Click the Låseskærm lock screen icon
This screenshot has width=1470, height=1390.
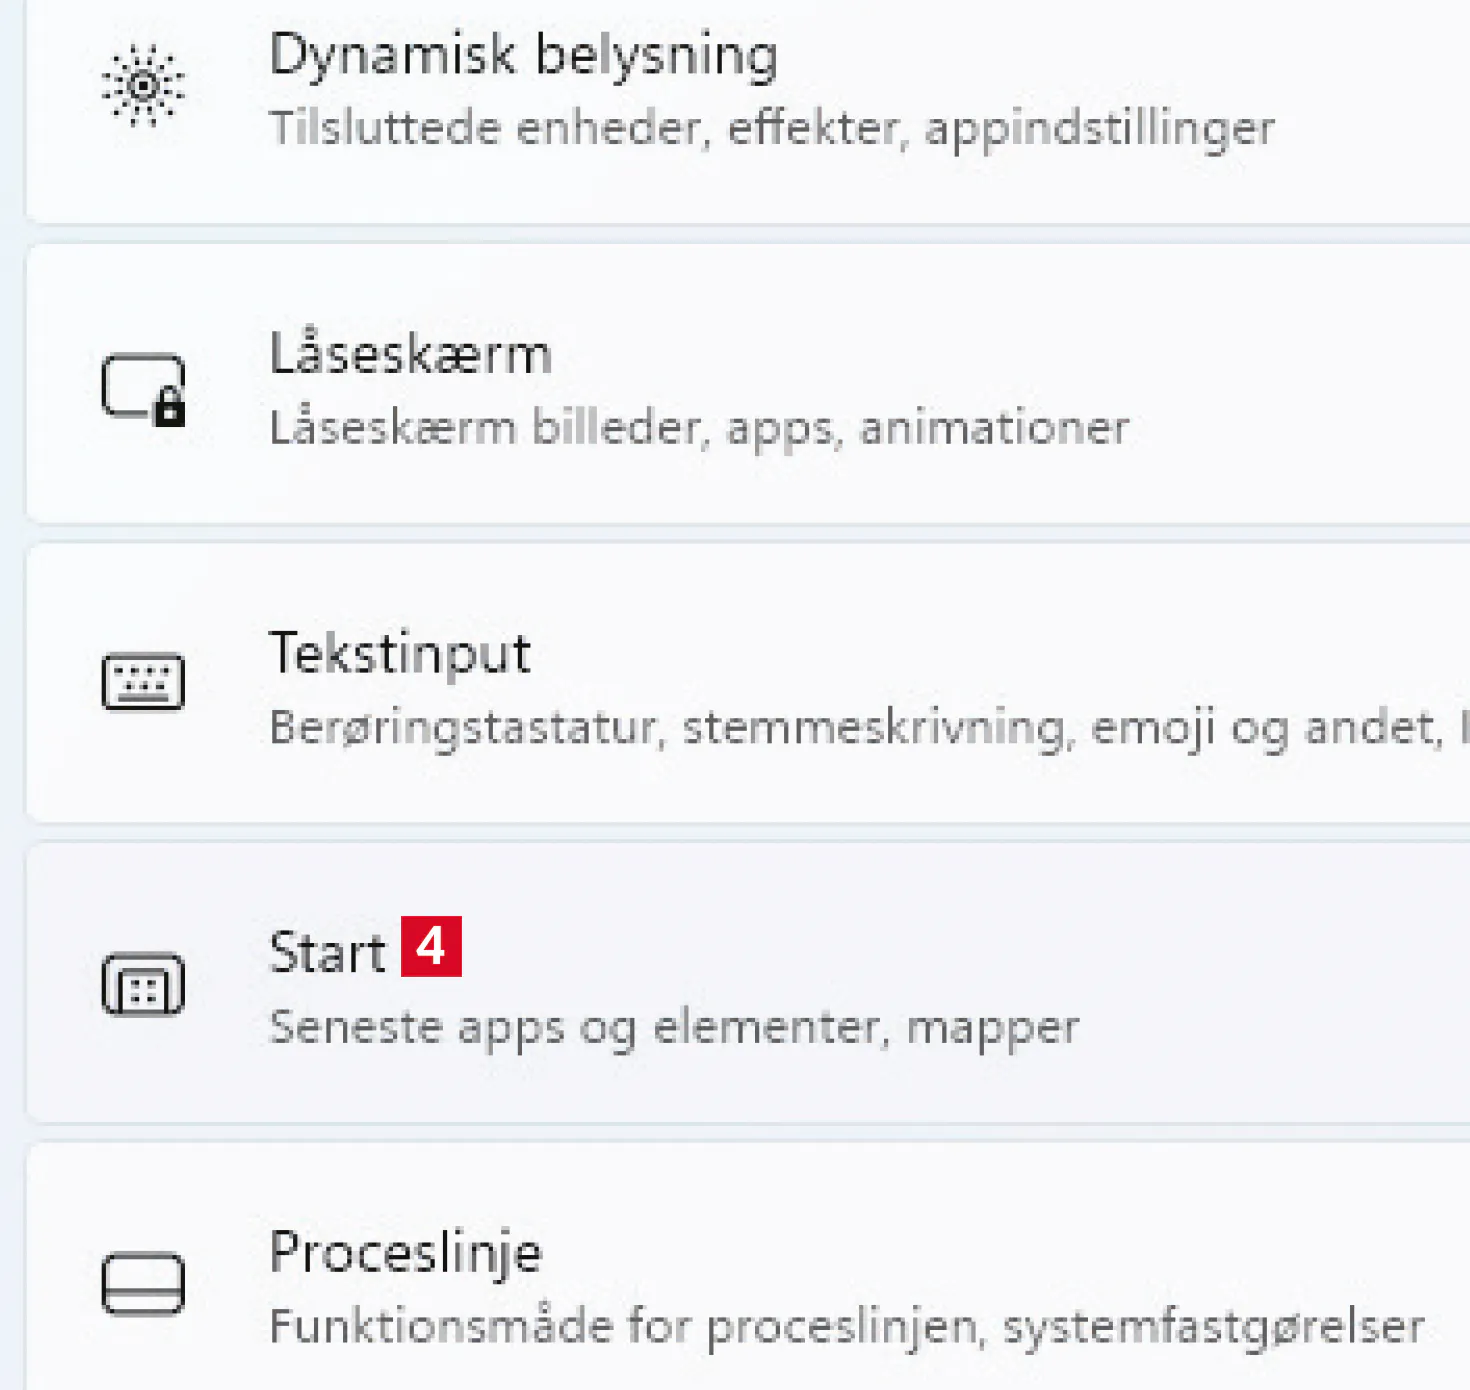click(x=143, y=388)
